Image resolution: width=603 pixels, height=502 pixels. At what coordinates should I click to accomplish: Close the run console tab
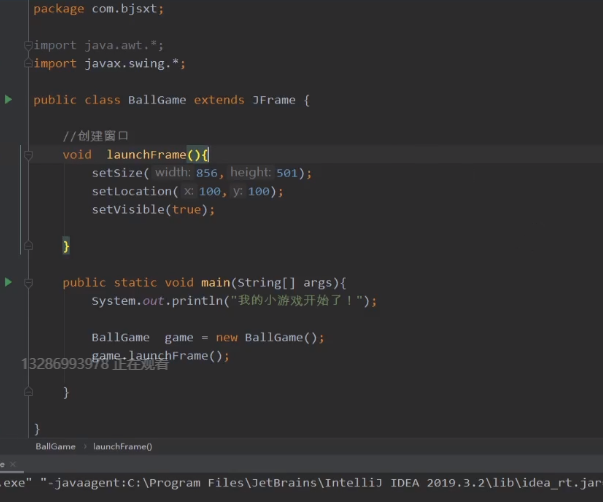[x=13, y=464]
